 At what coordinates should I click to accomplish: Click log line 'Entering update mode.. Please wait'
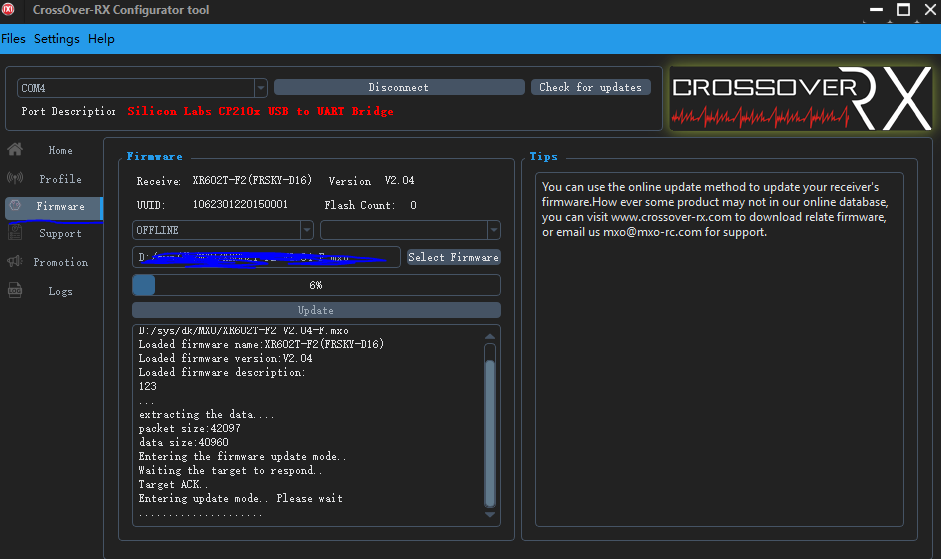pos(241,498)
